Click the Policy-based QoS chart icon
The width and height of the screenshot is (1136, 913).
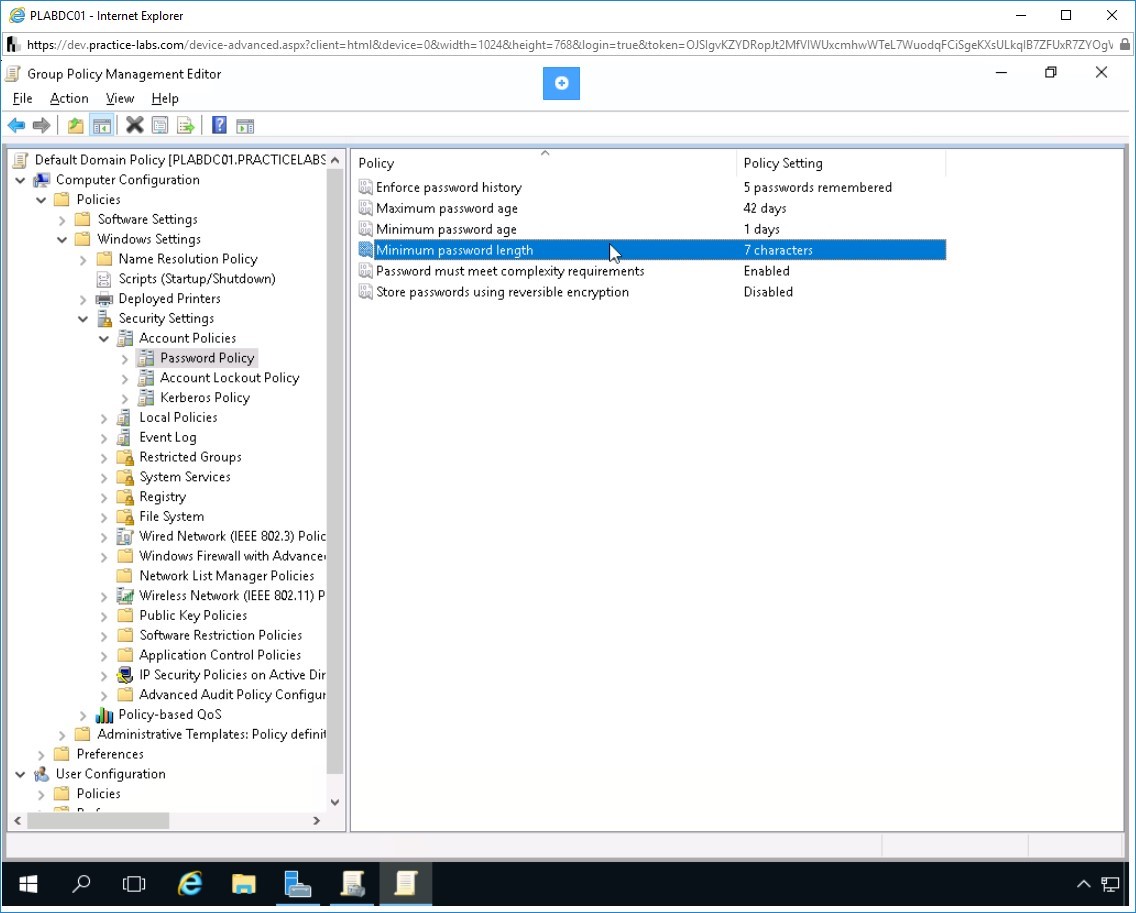[x=104, y=714]
